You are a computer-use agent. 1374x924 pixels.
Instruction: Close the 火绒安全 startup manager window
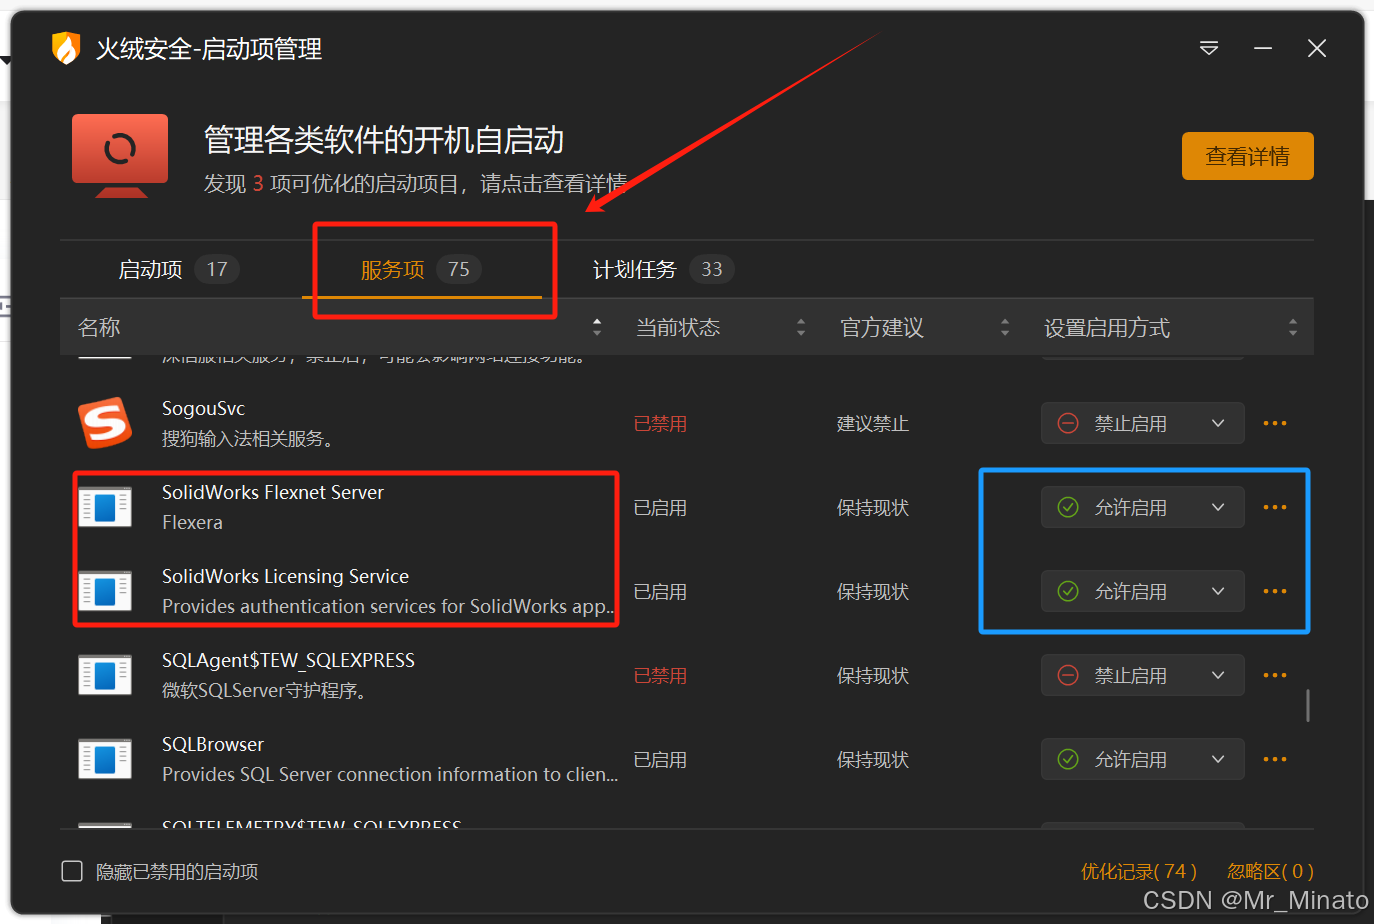[1317, 48]
